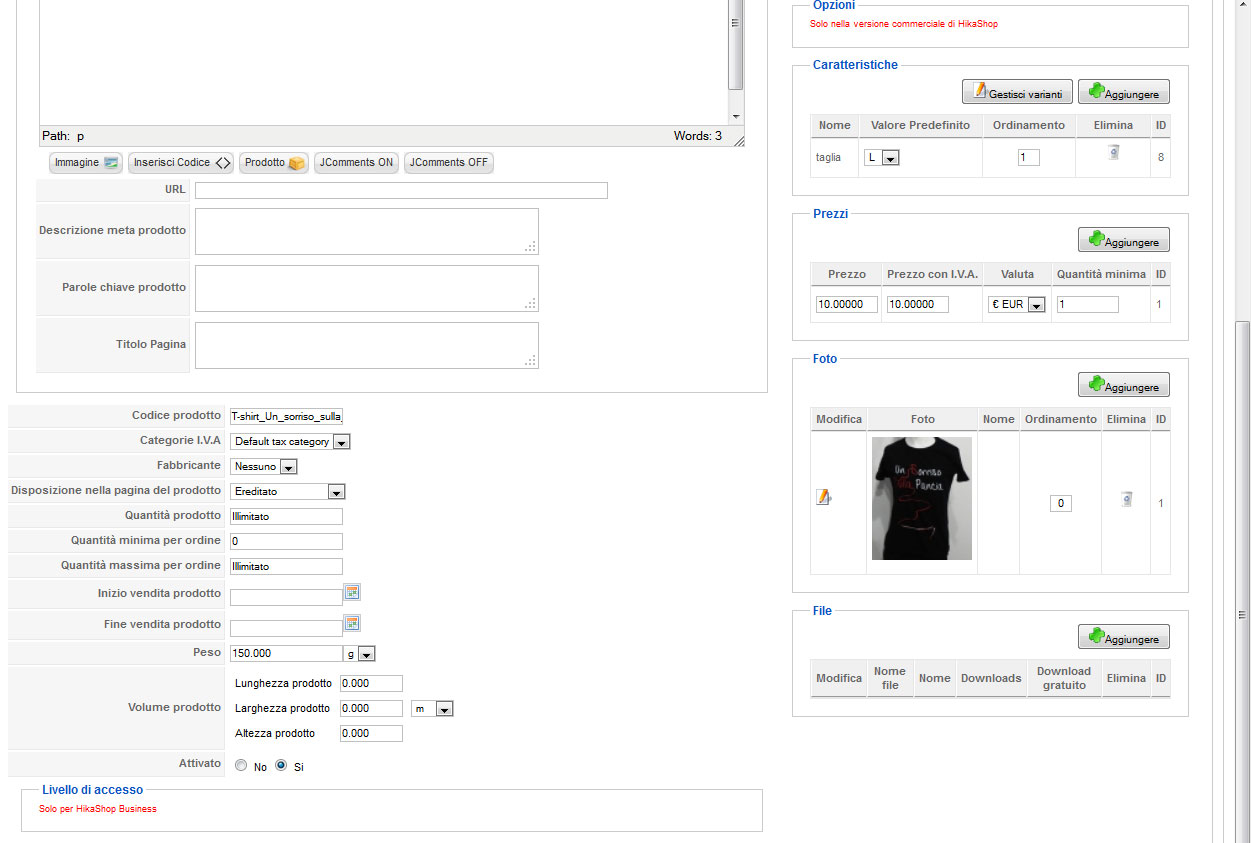This screenshot has height=843, width=1251.
Task: Click Parole chiave prodotto text area
Action: coord(367,288)
